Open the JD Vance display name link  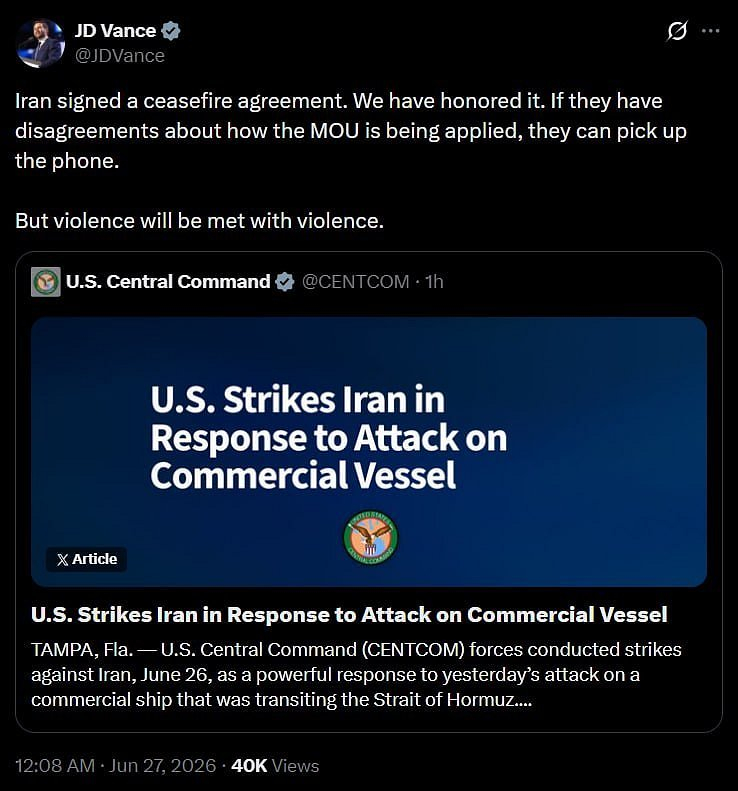[116, 31]
